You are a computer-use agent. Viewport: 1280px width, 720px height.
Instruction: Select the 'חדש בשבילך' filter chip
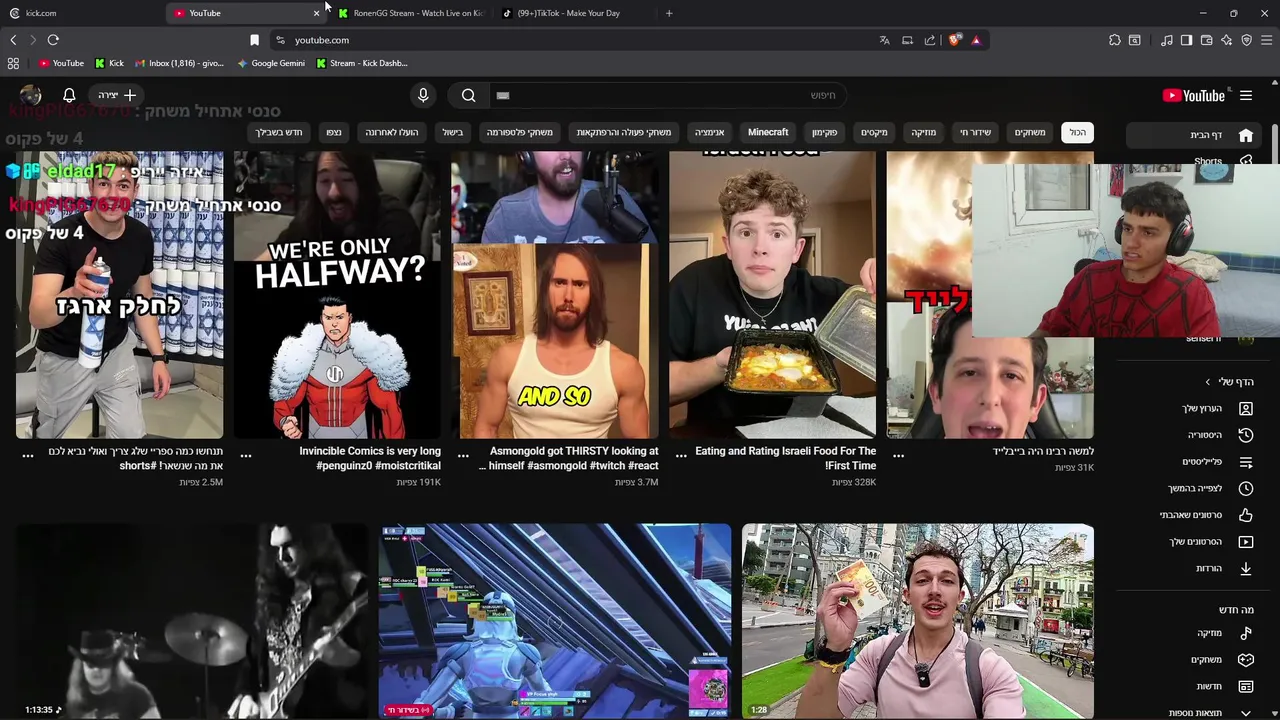pyautogui.click(x=278, y=132)
